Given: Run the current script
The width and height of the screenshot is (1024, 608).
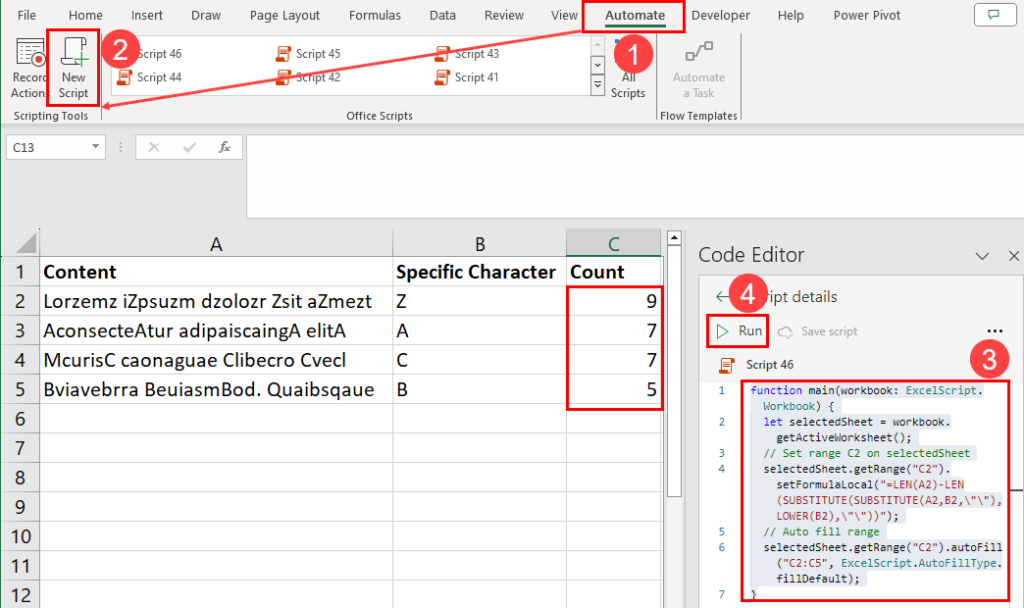Looking at the screenshot, I should (x=738, y=331).
